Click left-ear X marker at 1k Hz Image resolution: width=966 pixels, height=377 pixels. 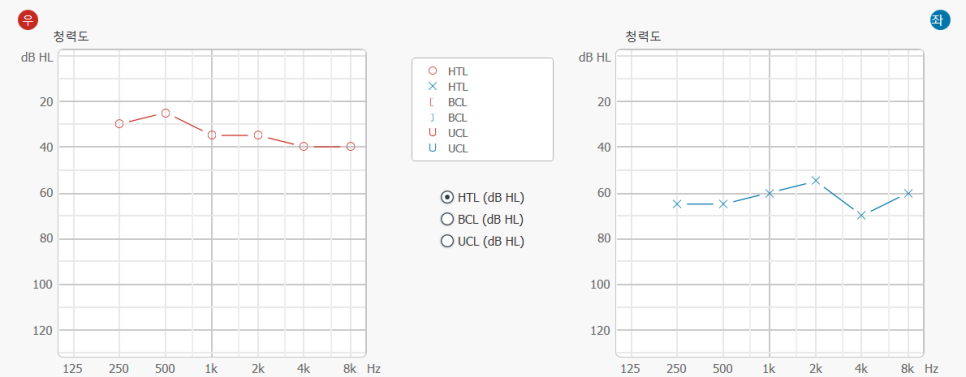[769, 193]
